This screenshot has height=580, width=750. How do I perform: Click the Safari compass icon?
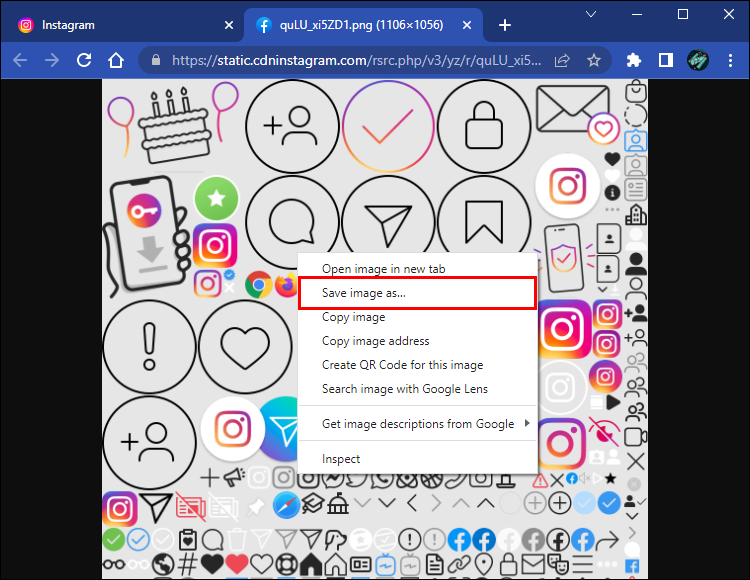[x=286, y=505]
